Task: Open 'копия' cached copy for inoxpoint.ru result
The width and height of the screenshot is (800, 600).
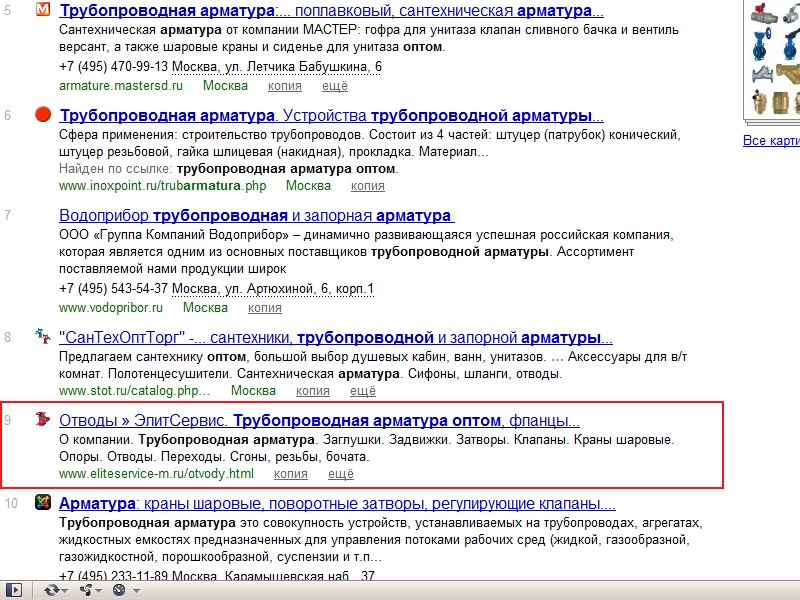Action: 368,186
